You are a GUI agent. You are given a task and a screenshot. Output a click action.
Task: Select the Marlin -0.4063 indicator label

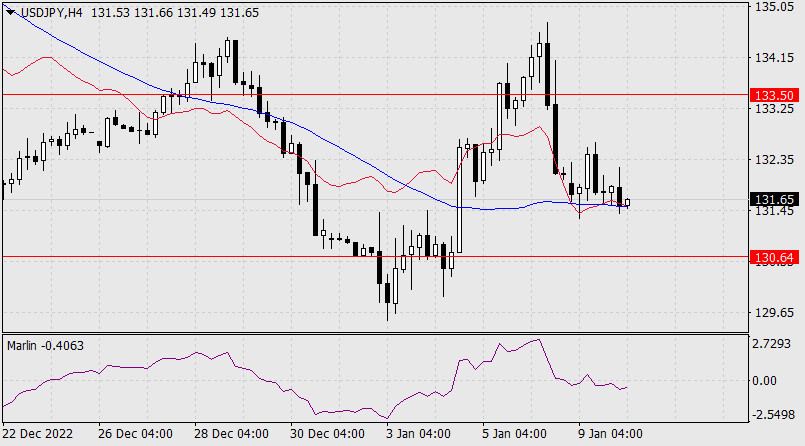[45, 346]
